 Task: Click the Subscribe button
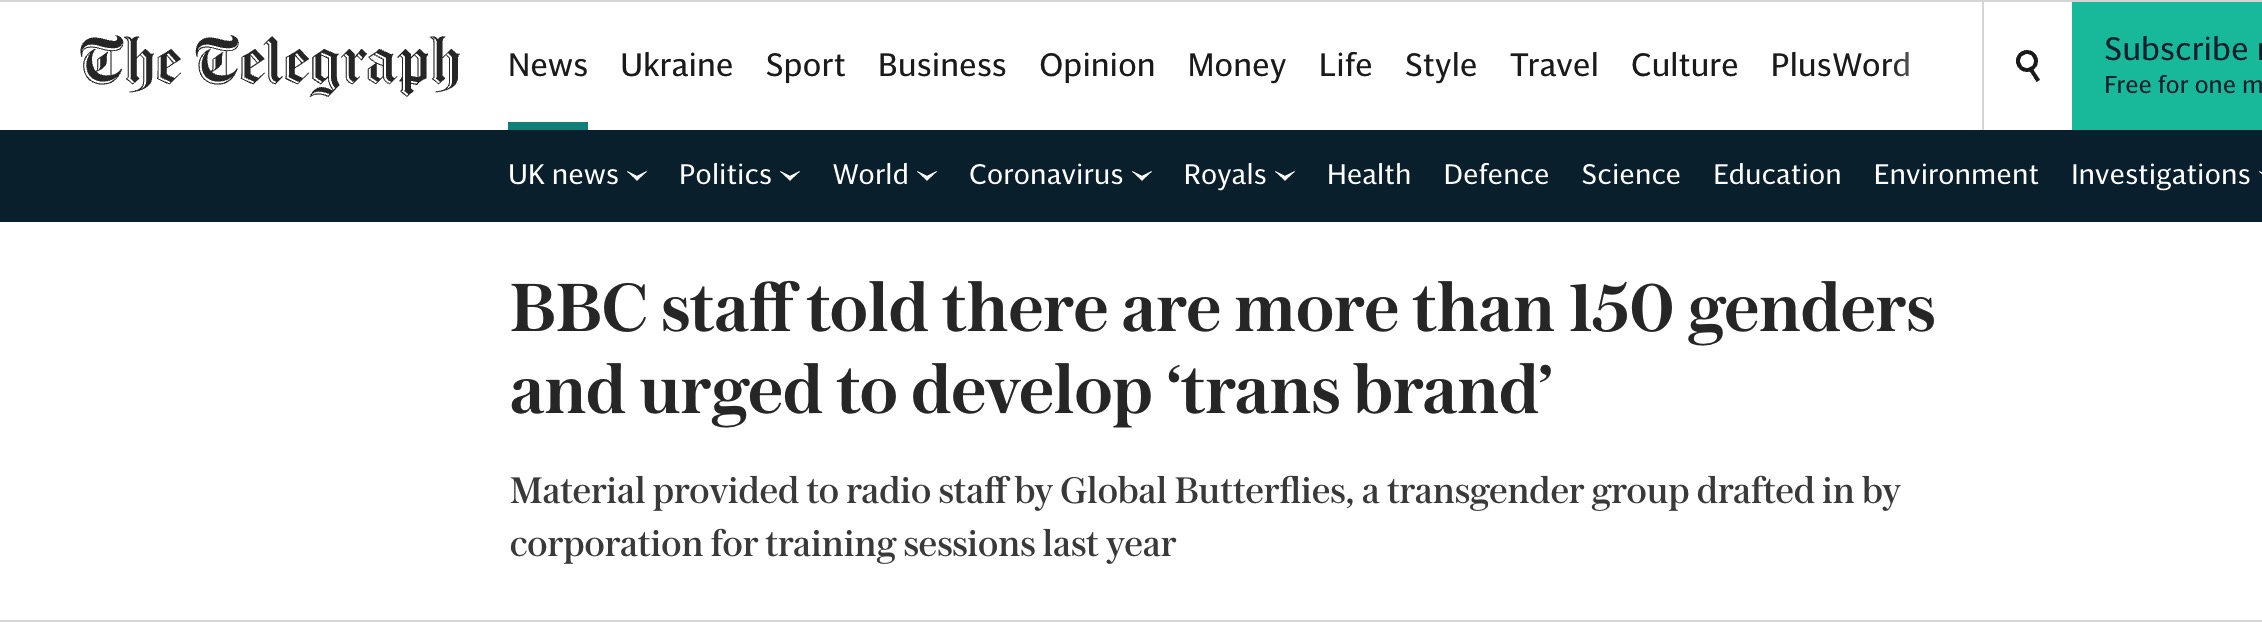[2167, 66]
